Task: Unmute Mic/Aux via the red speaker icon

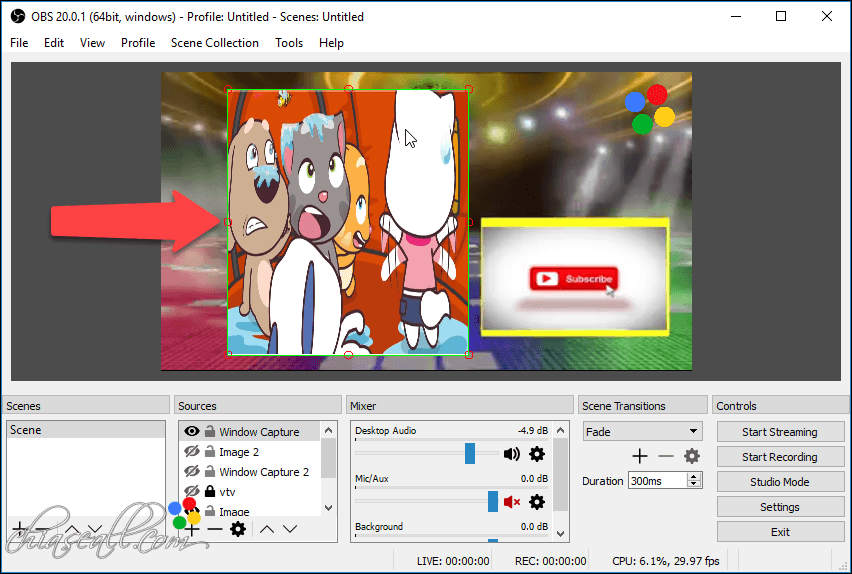Action: [x=511, y=502]
